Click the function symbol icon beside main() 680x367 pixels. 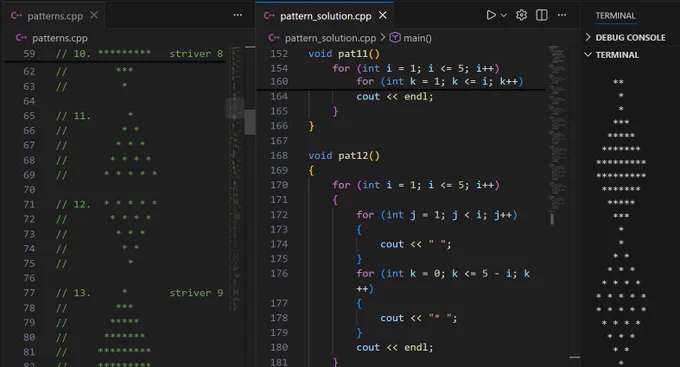tap(395, 38)
